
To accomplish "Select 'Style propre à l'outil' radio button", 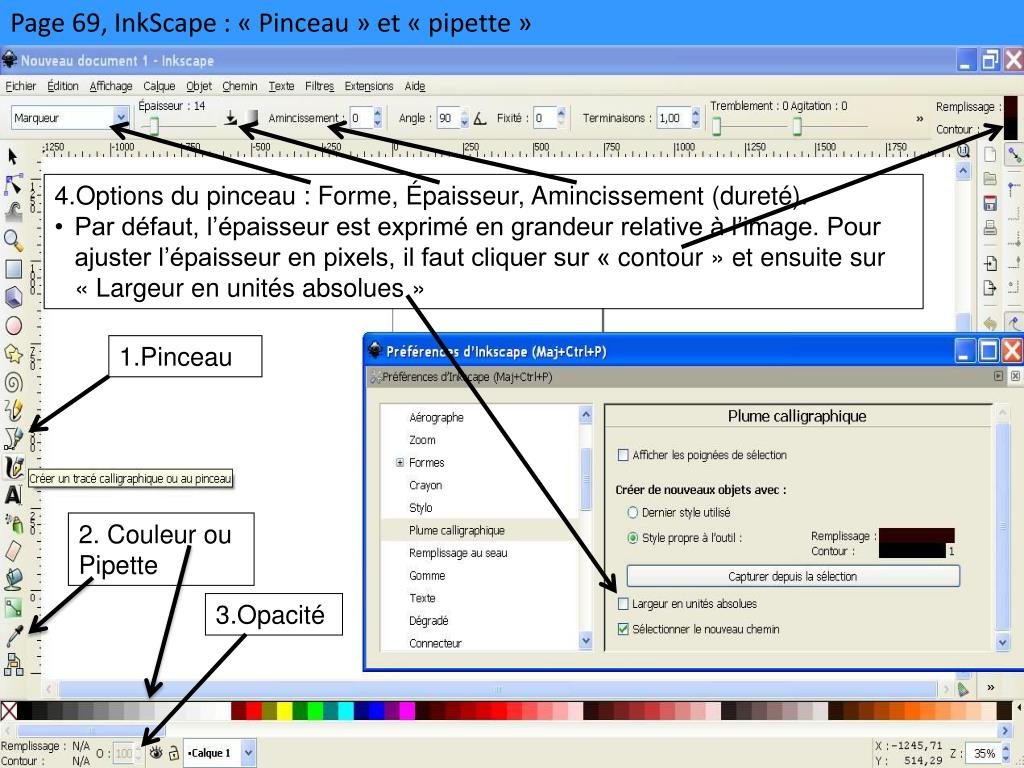I will click(x=632, y=538).
